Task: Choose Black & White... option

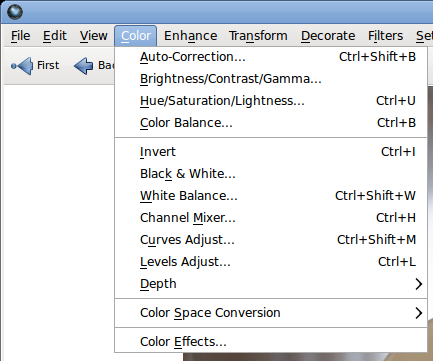Action: click(271, 174)
